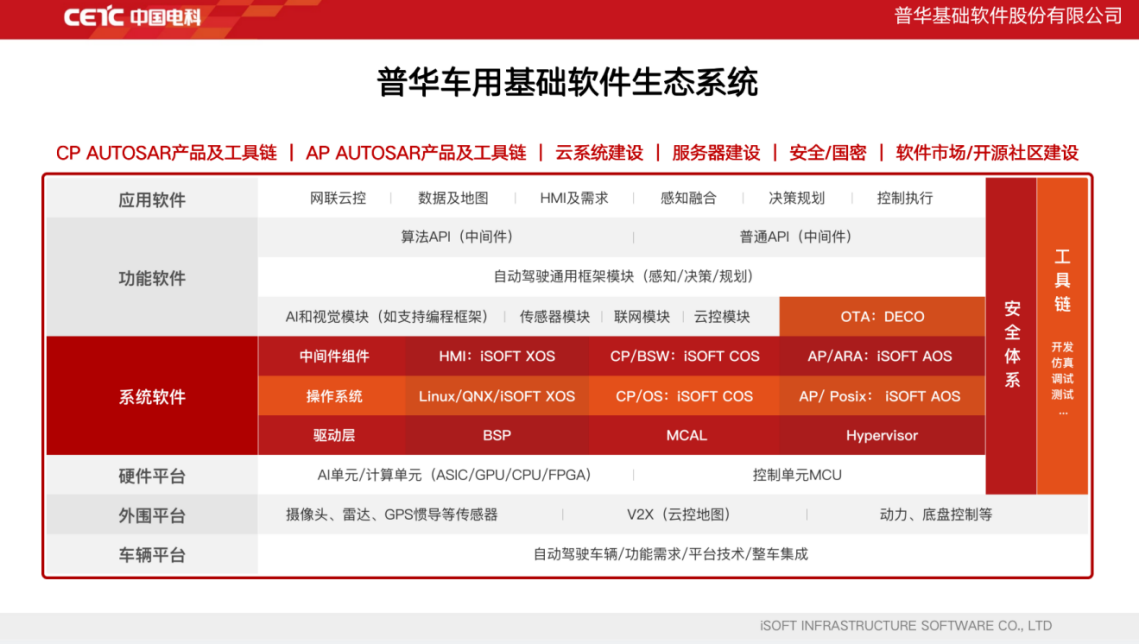
Task: Select the 功能软件 row label
Action: (152, 278)
